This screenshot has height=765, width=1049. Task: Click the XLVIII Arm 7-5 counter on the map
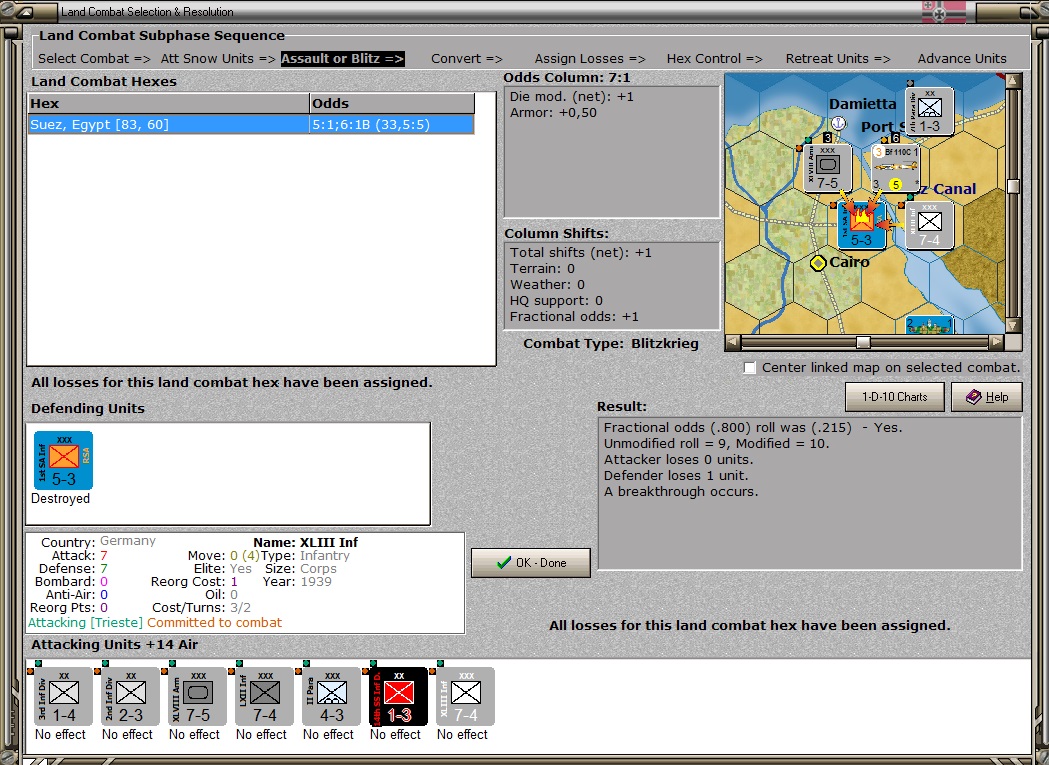click(x=828, y=168)
